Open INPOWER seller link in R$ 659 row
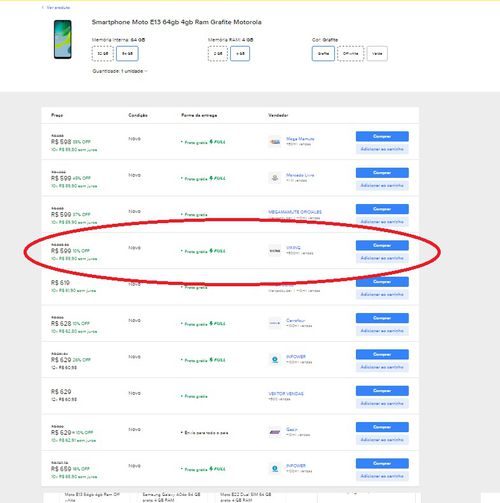Viewport: 500px width, 503px height. [x=296, y=466]
